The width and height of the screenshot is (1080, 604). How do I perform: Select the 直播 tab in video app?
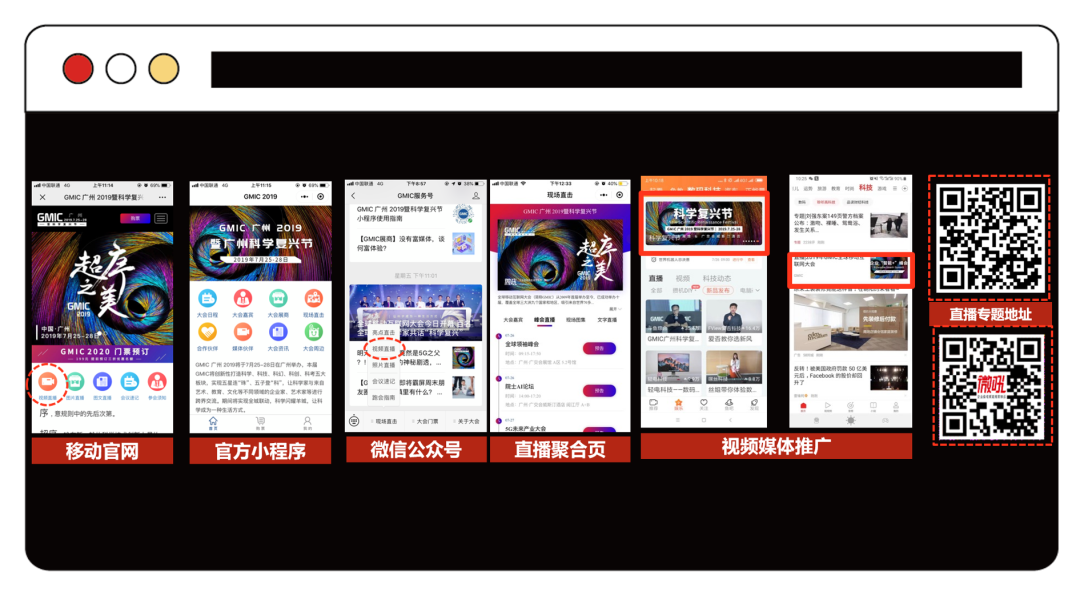(656, 278)
